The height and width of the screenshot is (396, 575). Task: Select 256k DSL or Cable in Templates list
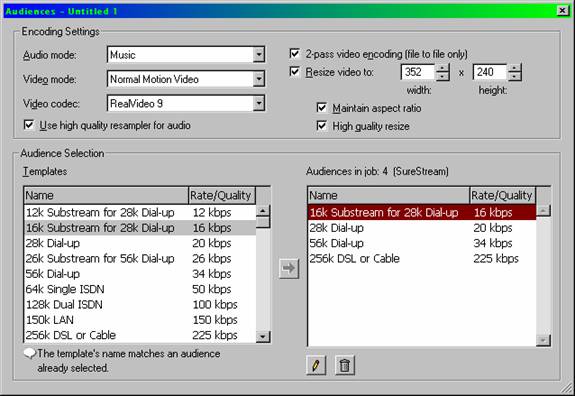[x=140, y=336]
